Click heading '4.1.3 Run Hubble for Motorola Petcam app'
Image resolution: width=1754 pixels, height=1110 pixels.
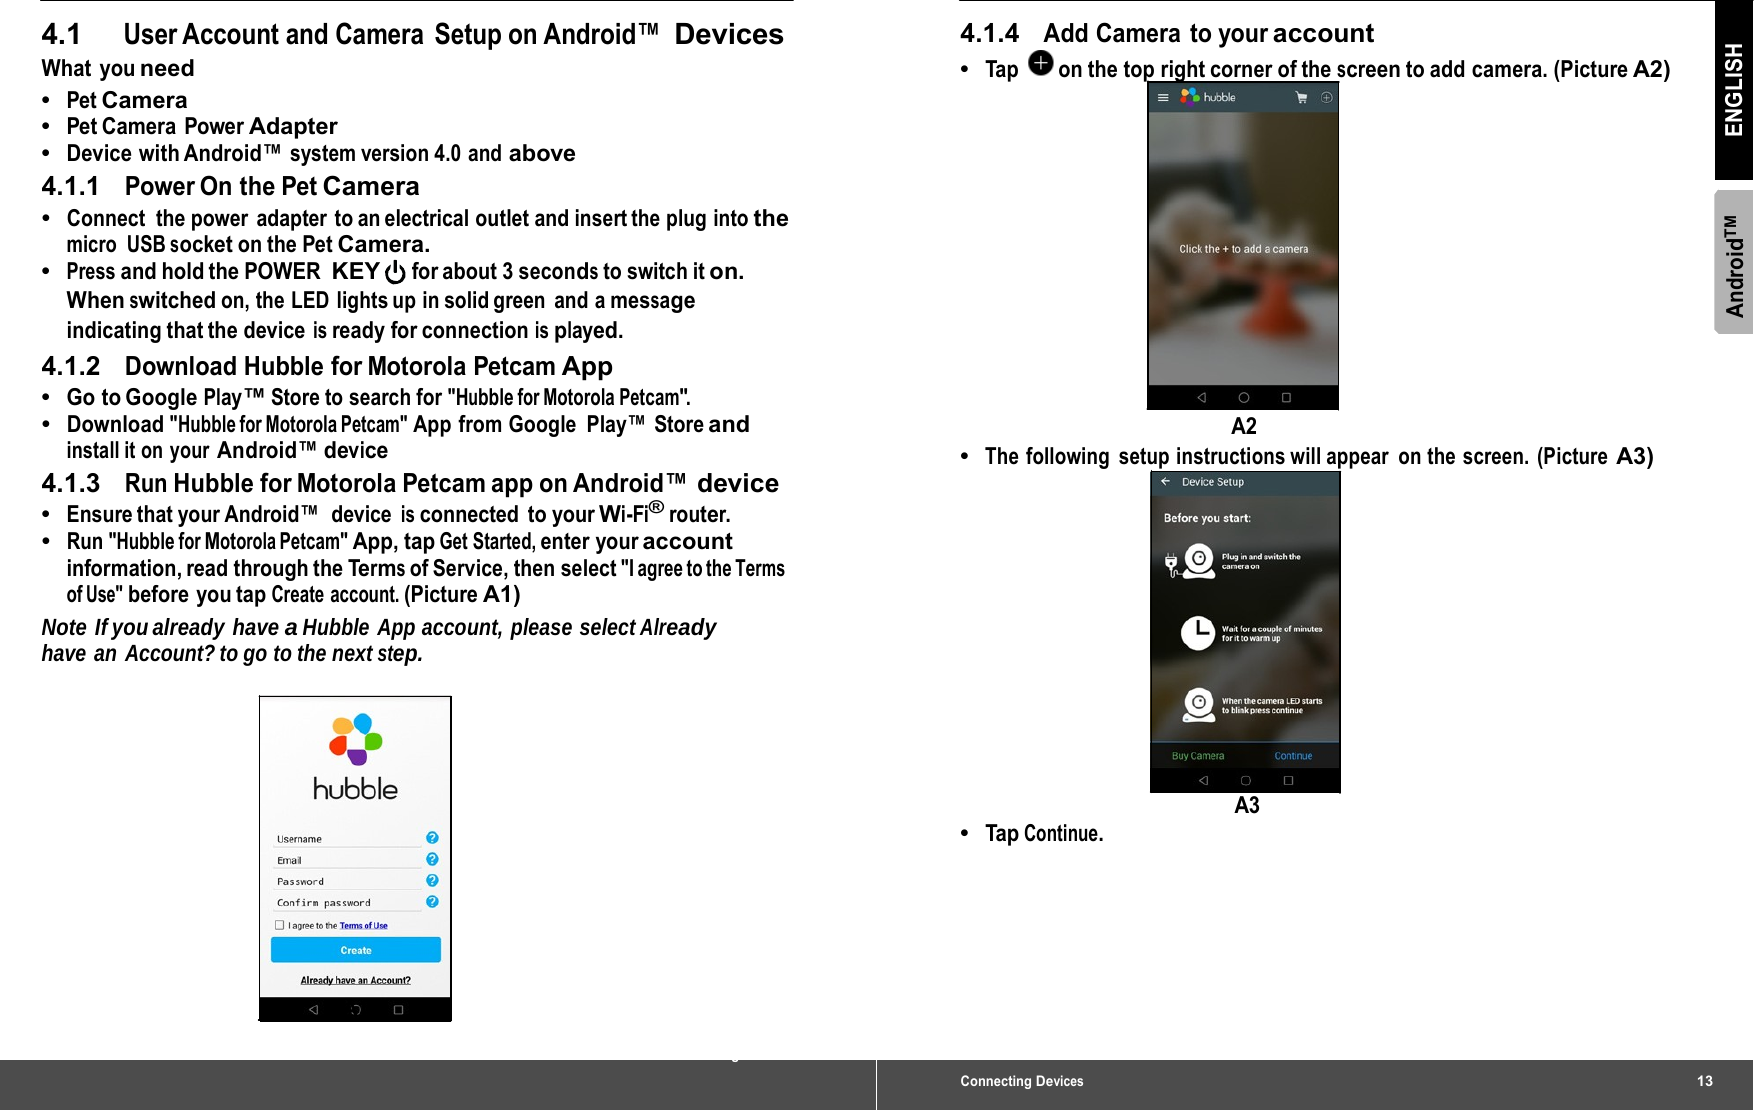click(410, 483)
